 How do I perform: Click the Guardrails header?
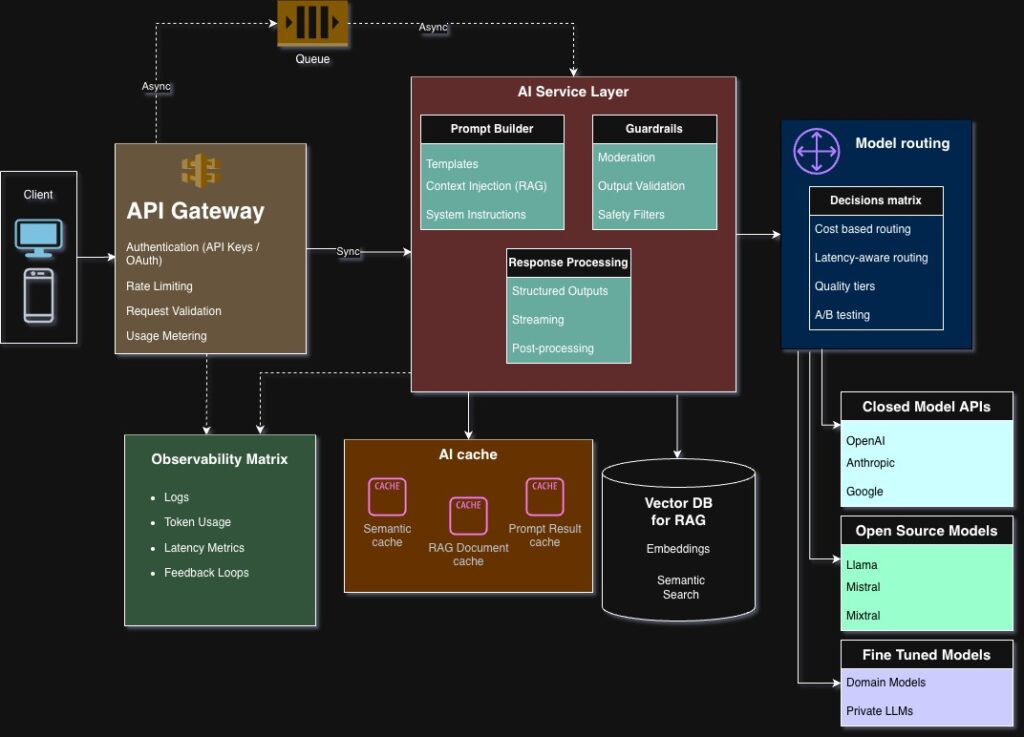coord(654,129)
